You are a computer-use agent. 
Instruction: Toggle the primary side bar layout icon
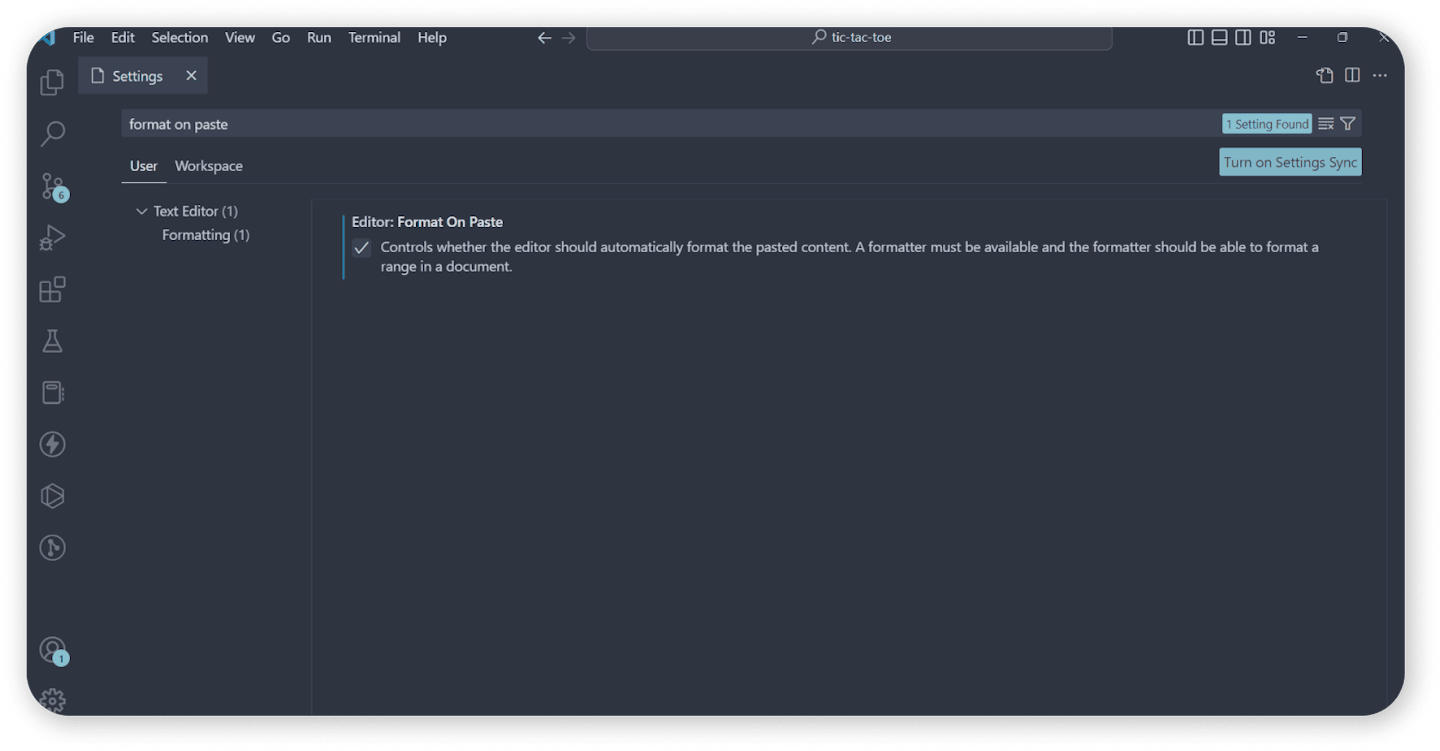1195,38
